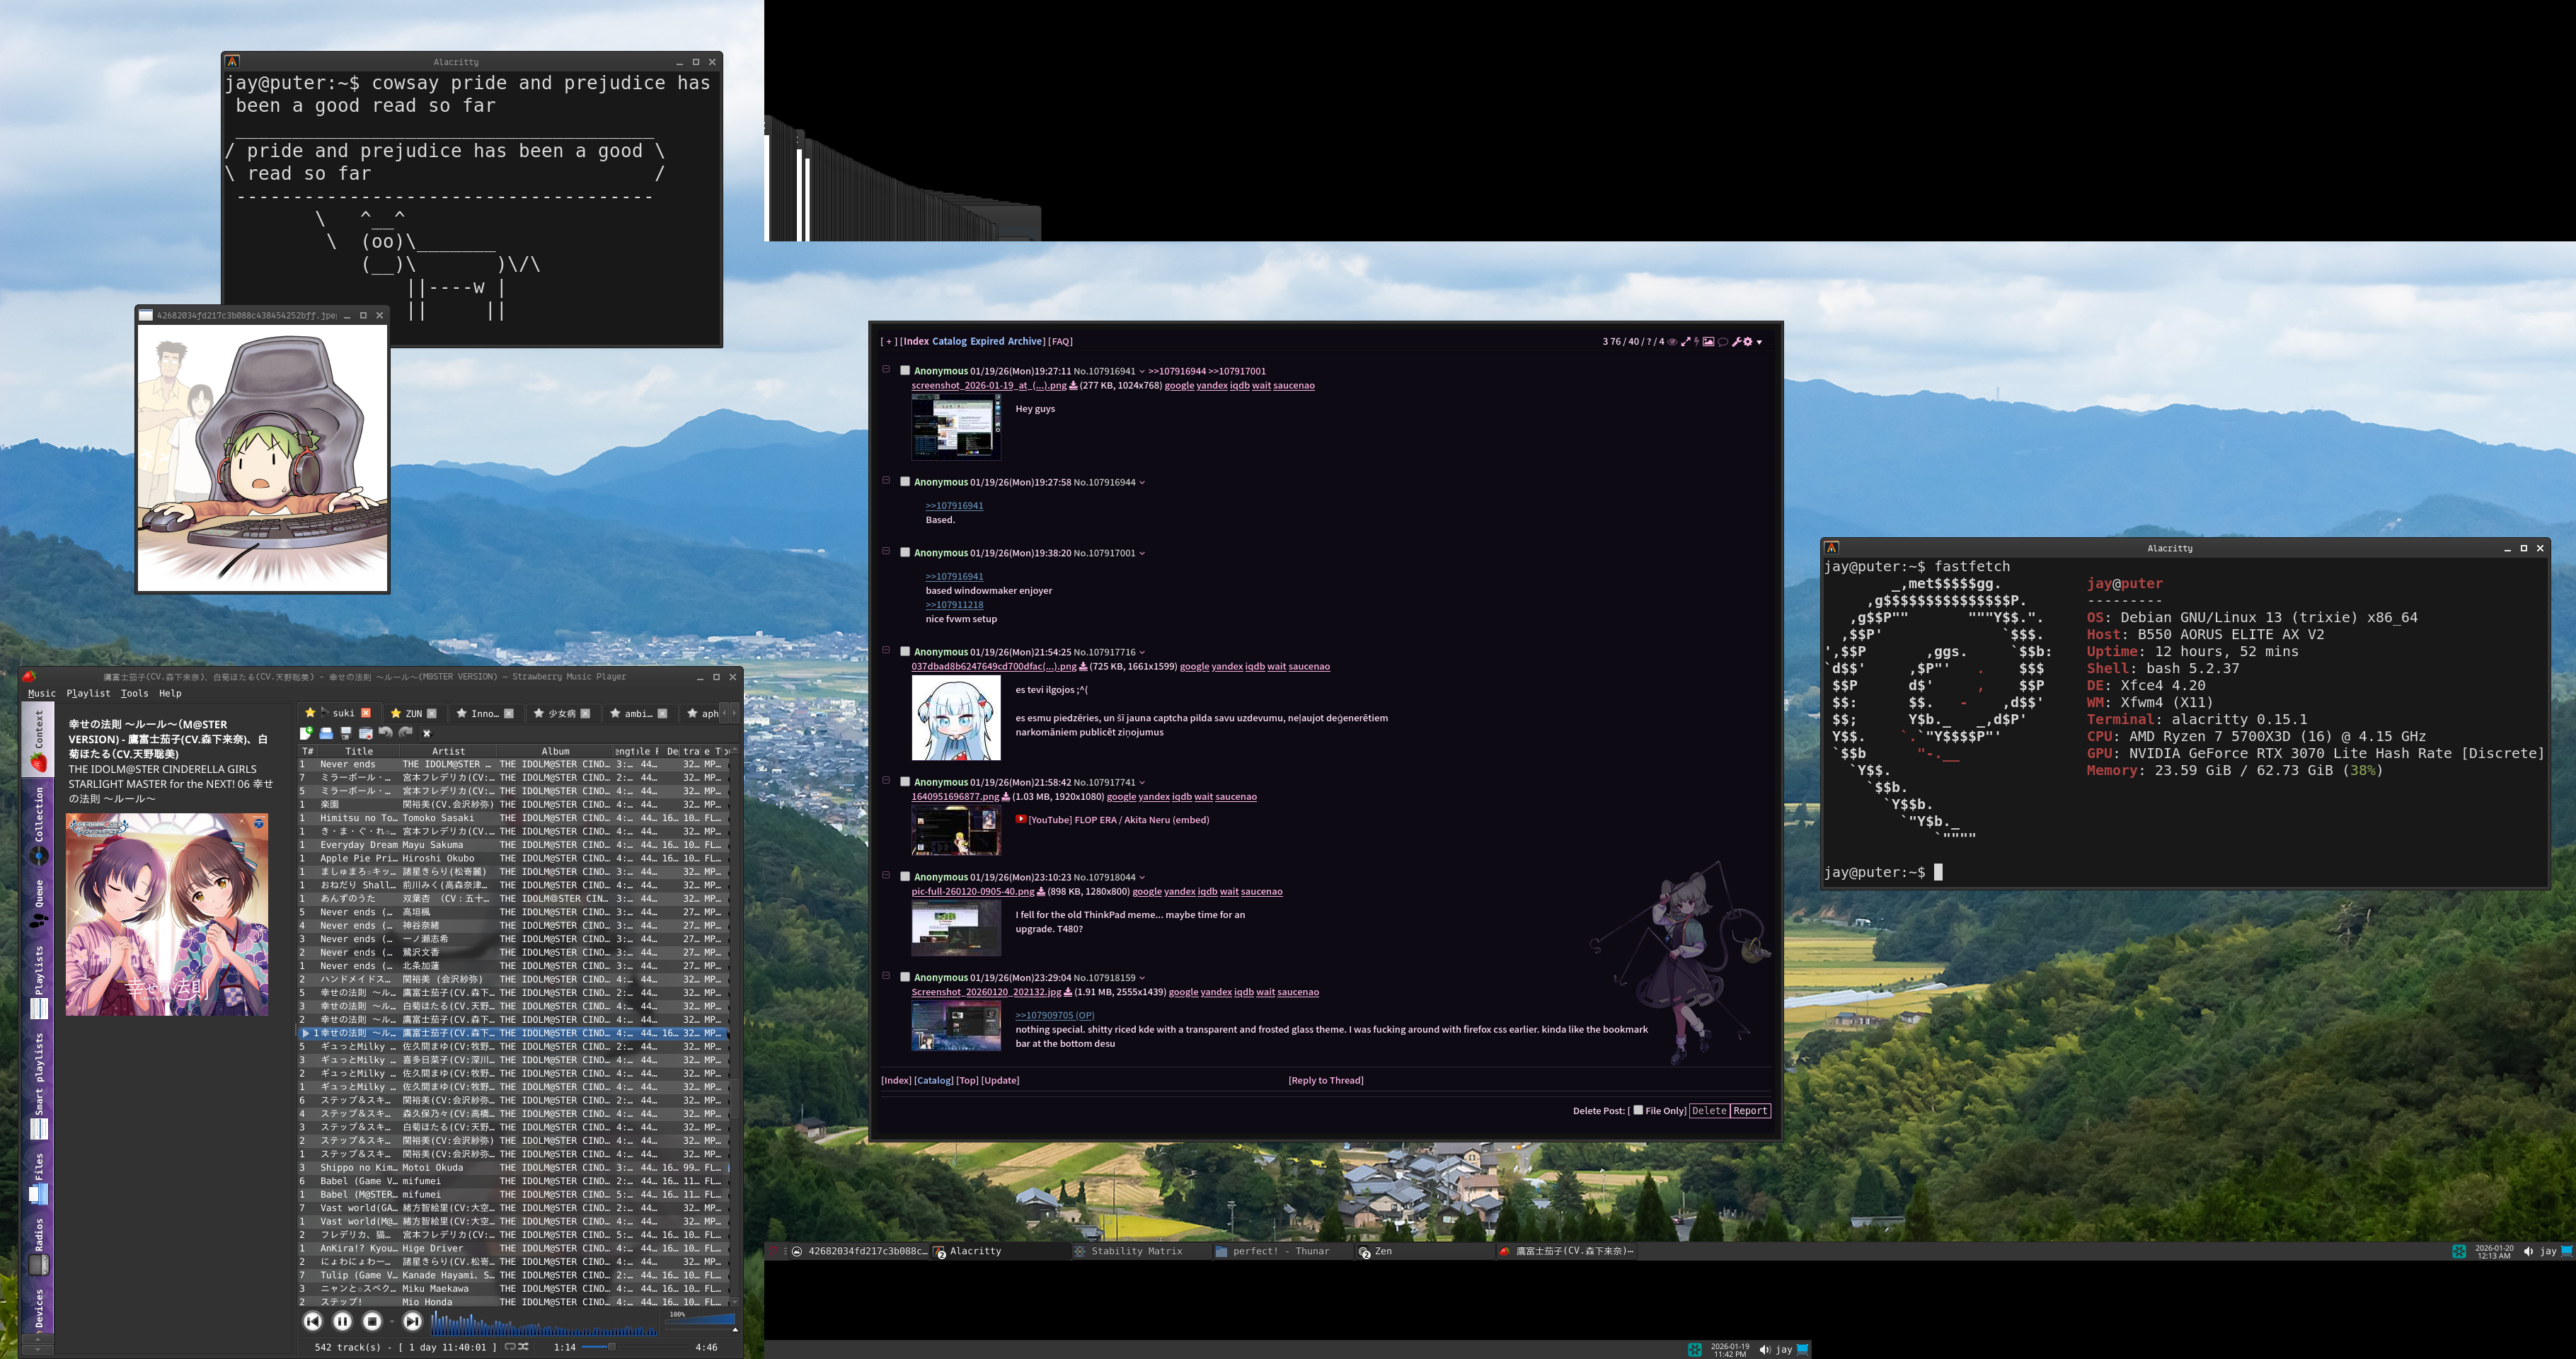Image resolution: width=2576 pixels, height=1359 pixels.
Task: Click the gallery image icon in thread header
Action: point(1708,342)
